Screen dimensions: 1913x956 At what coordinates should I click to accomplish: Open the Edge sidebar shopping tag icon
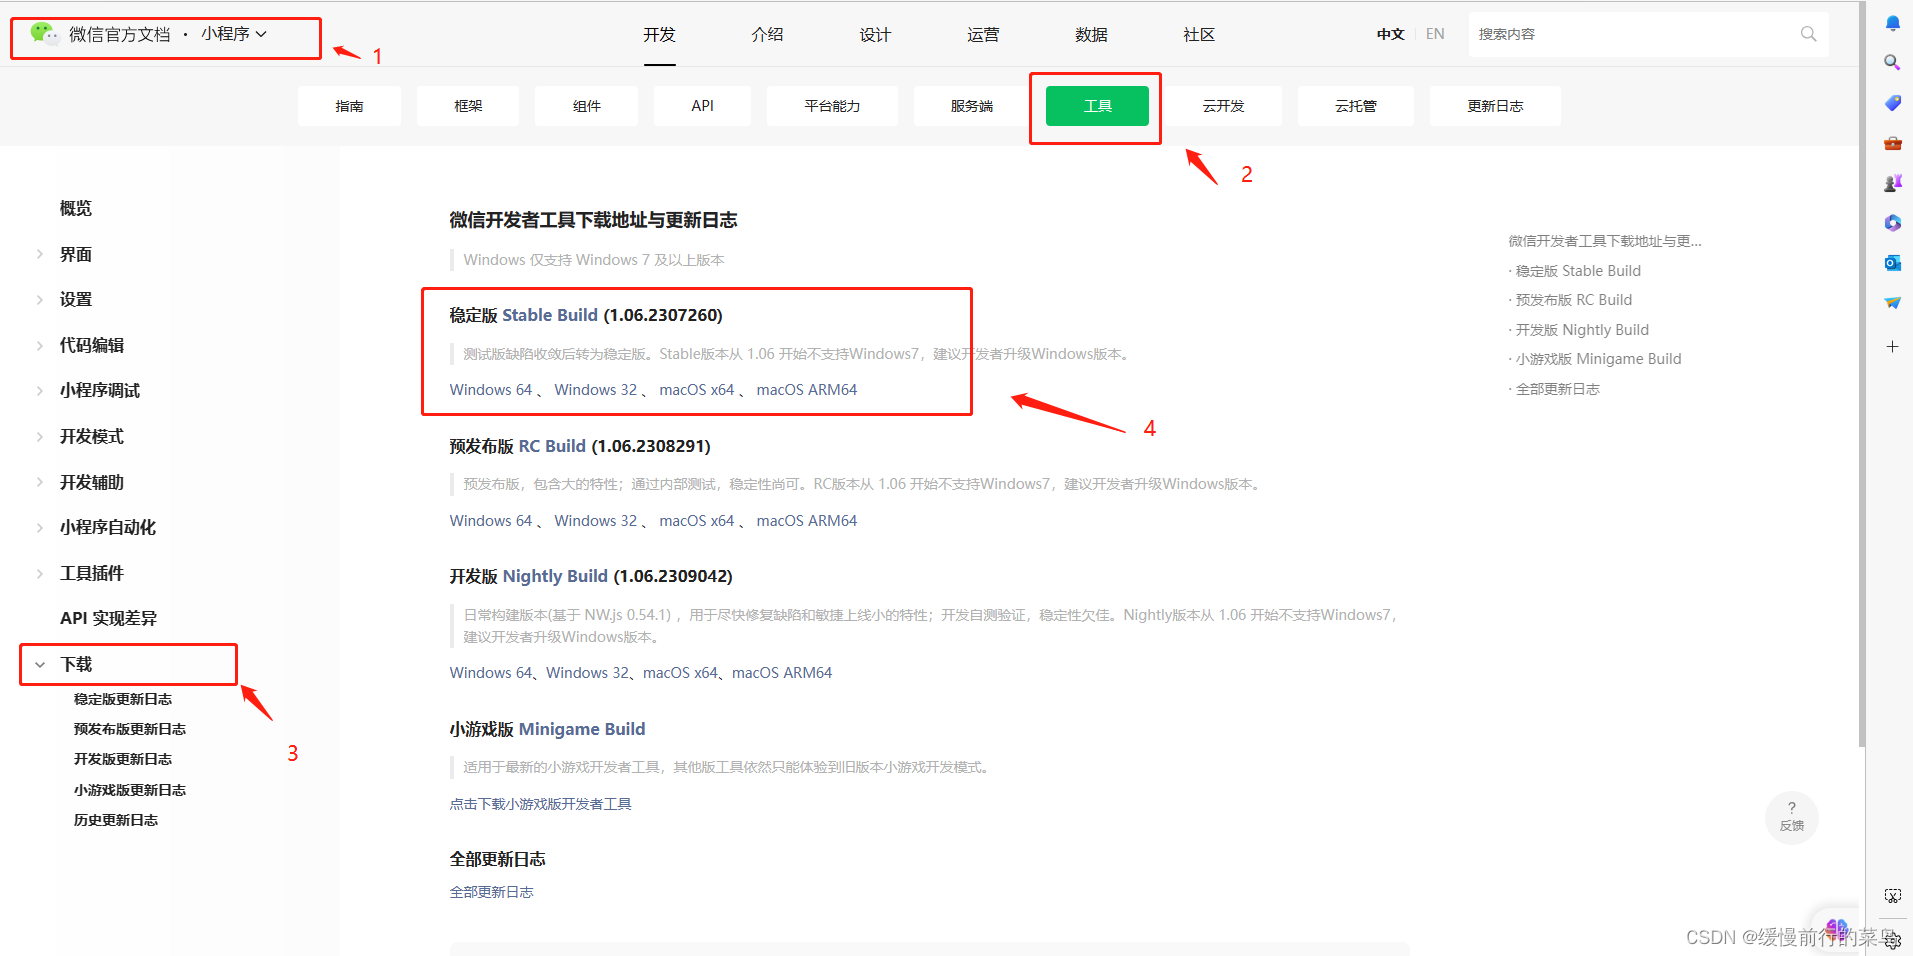tap(1892, 103)
